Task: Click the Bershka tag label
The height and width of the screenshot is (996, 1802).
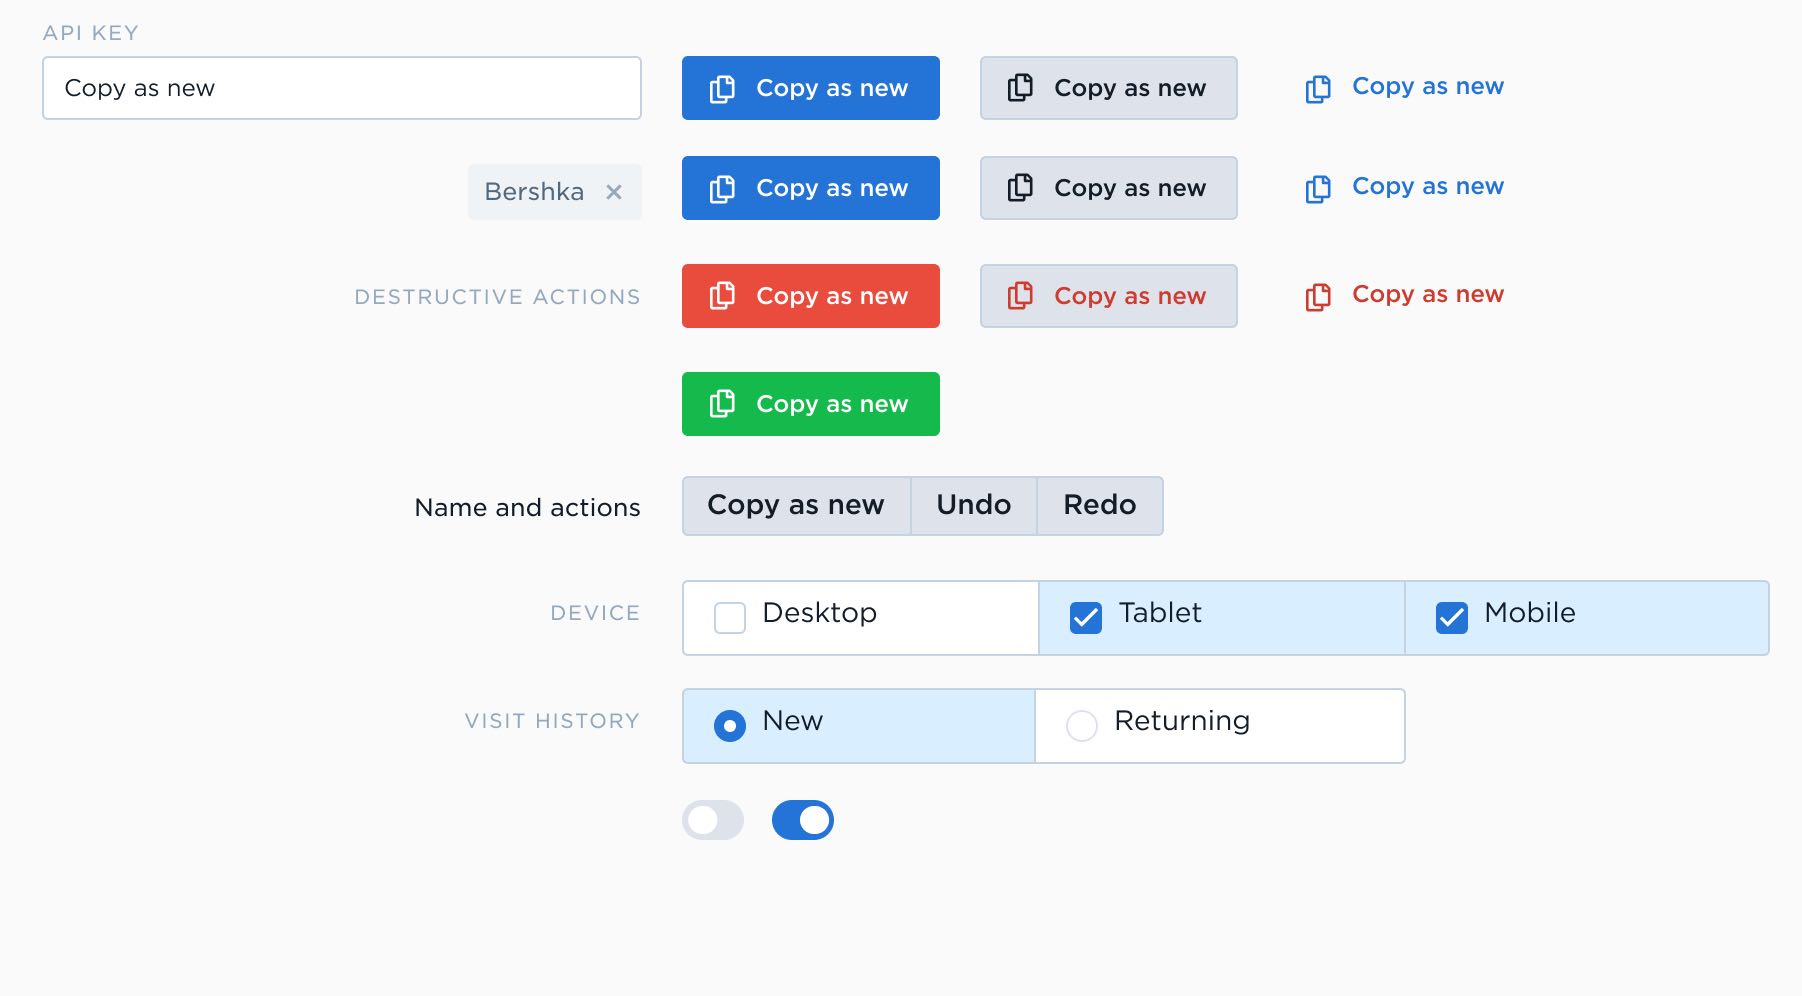Action: click(534, 192)
